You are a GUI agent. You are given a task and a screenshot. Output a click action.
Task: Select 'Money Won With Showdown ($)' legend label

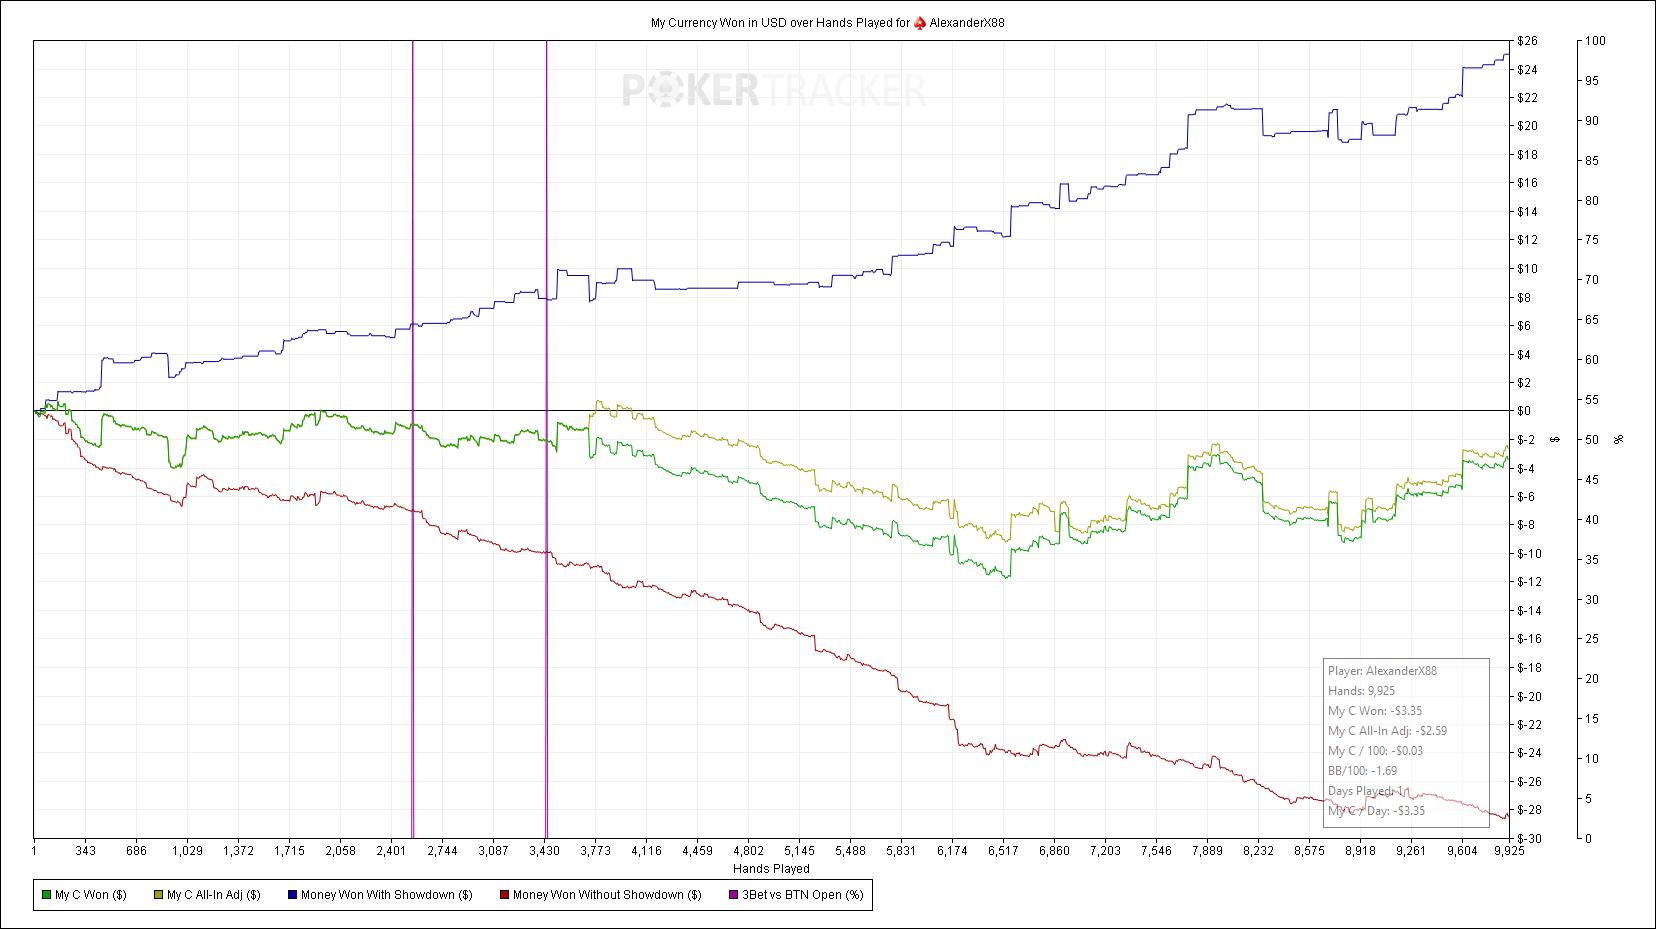click(386, 895)
